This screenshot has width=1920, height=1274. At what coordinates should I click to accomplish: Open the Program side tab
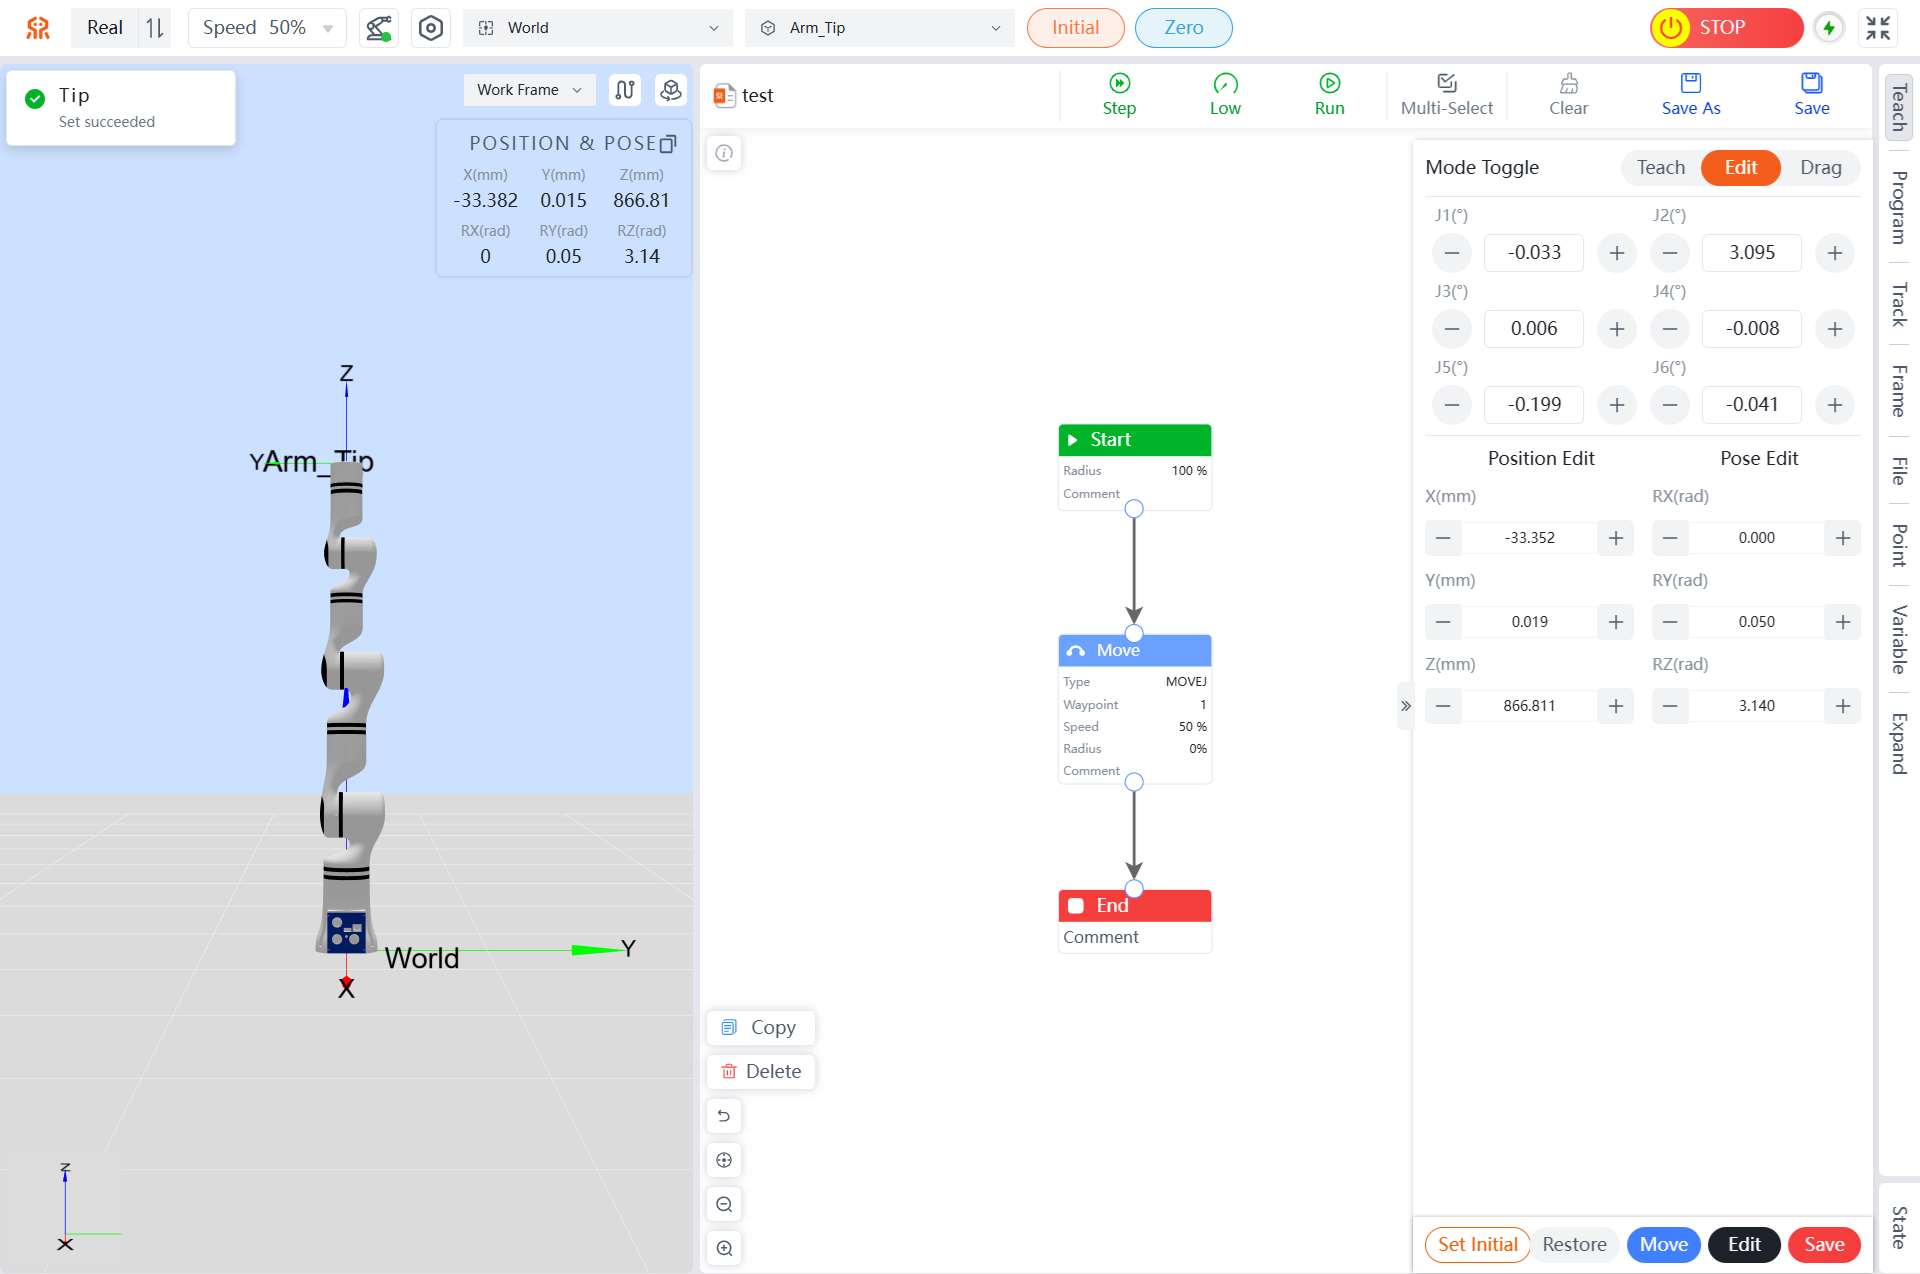tap(1898, 207)
